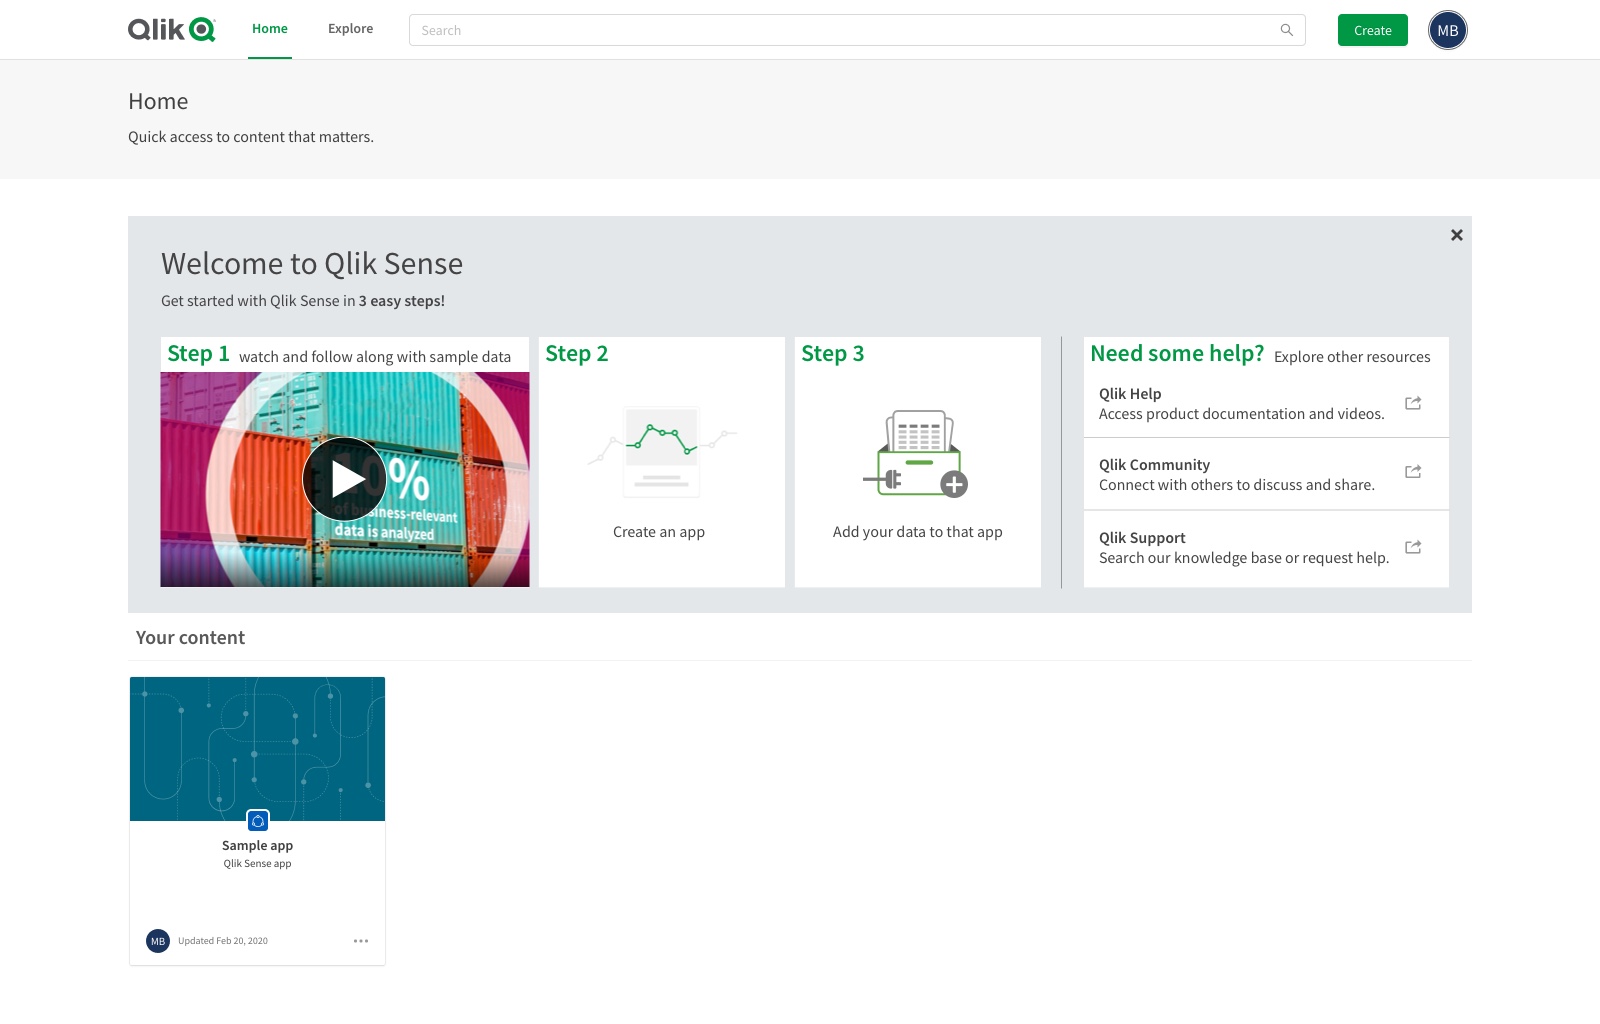Click the Add your data plug icon
The width and height of the screenshot is (1600, 1024).
click(917, 453)
